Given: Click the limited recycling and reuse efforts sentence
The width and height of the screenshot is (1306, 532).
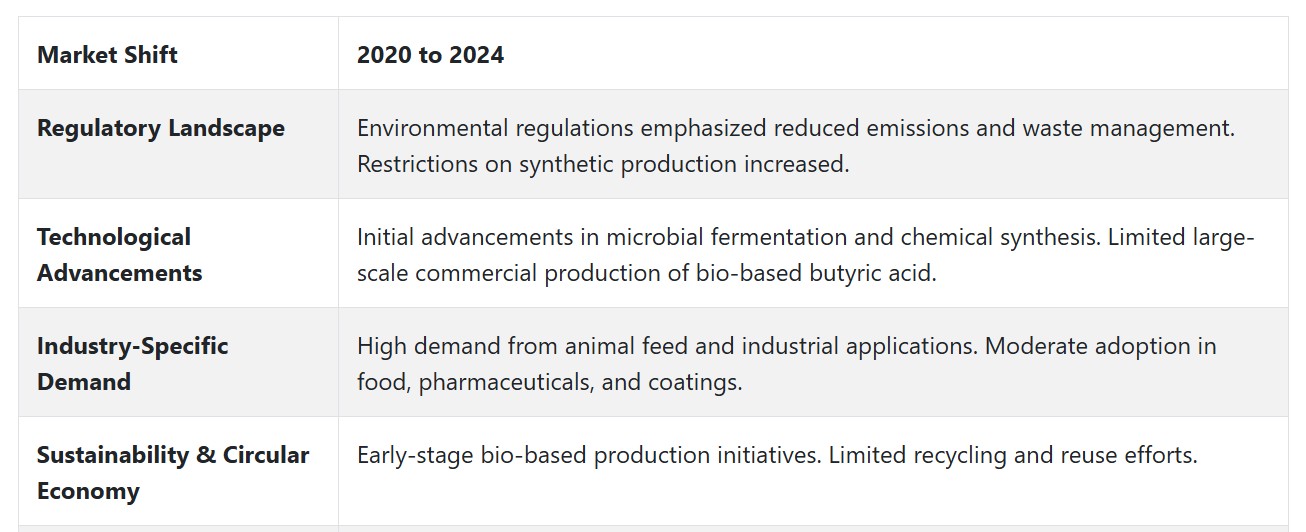Looking at the screenshot, I should (1013, 455).
